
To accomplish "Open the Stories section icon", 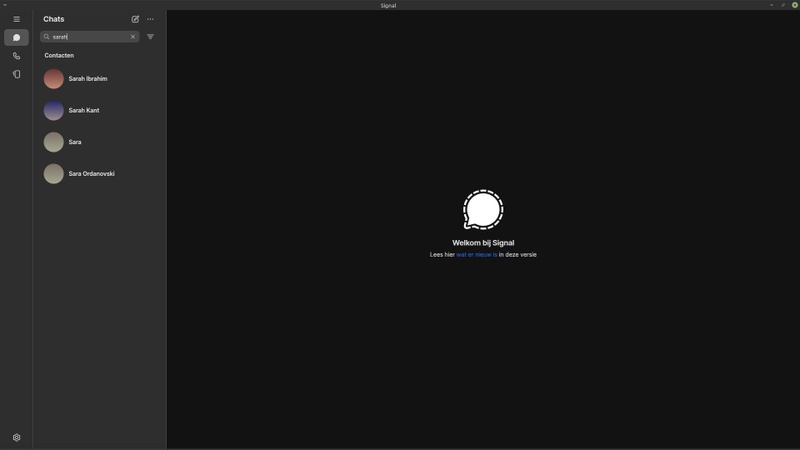I will (16, 74).
